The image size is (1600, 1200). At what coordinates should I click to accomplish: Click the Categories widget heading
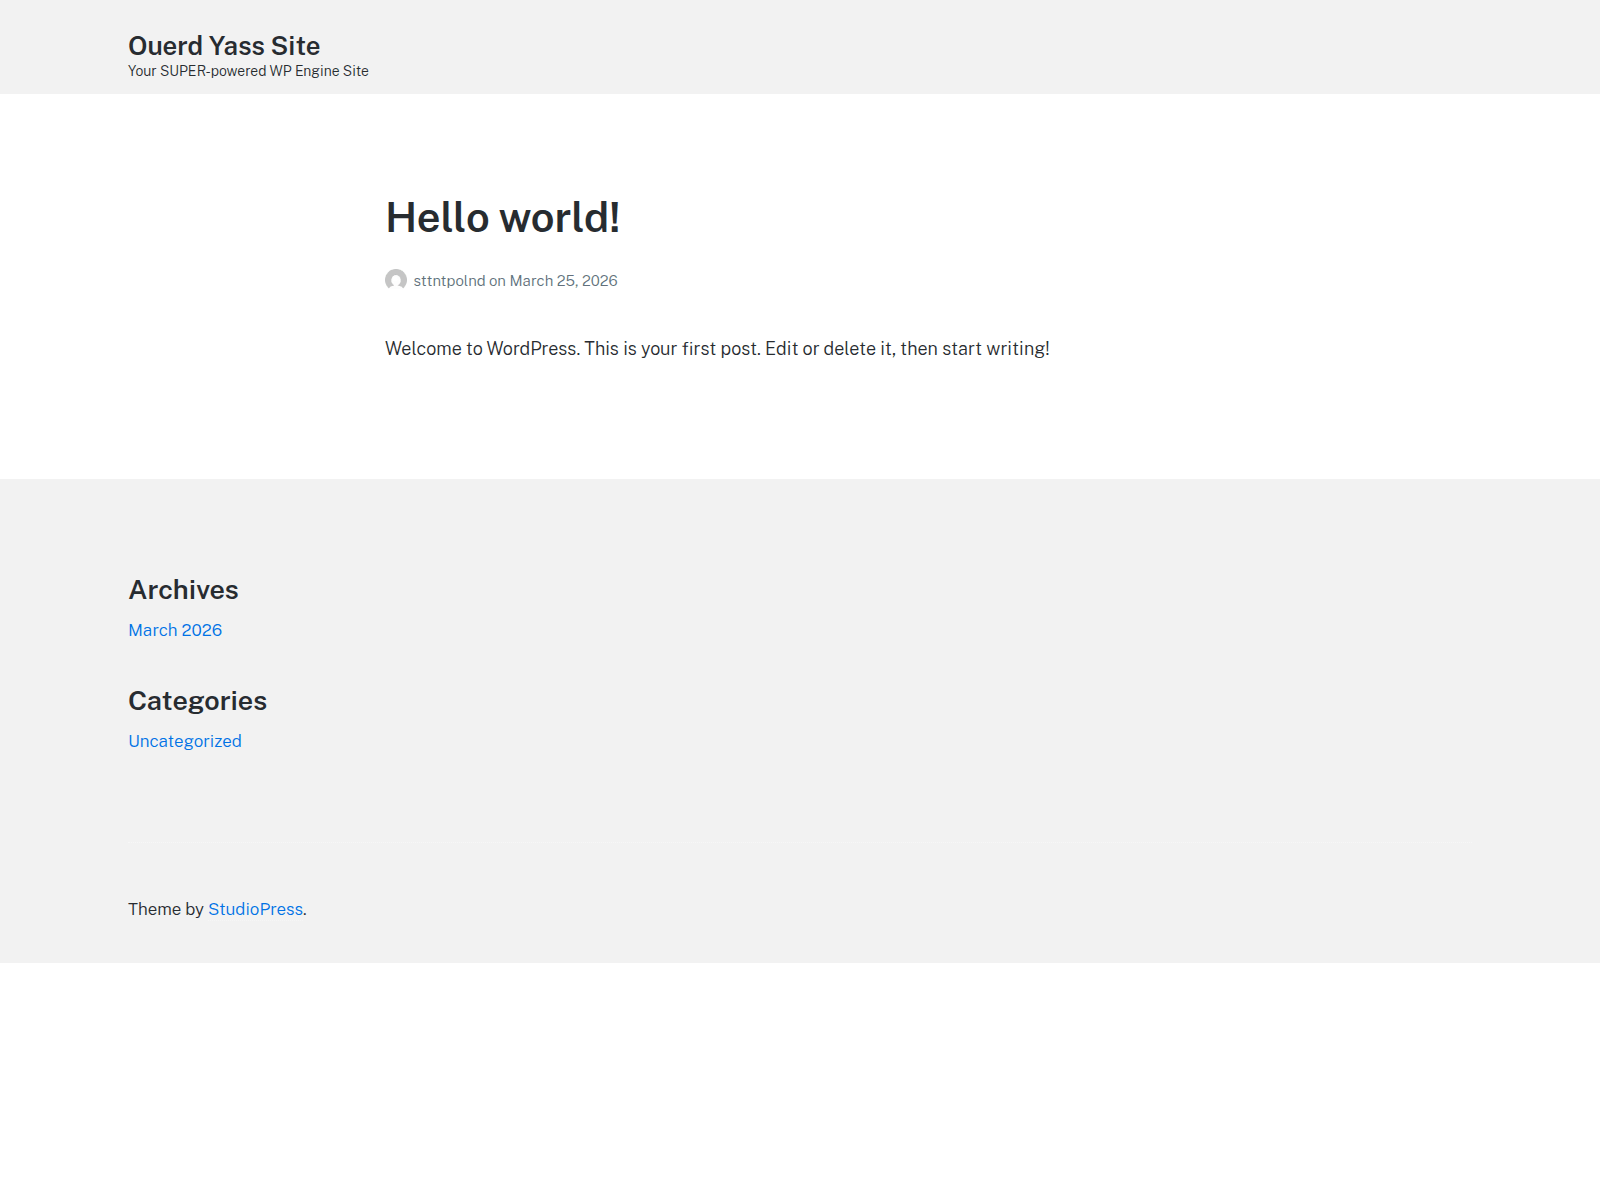point(197,701)
